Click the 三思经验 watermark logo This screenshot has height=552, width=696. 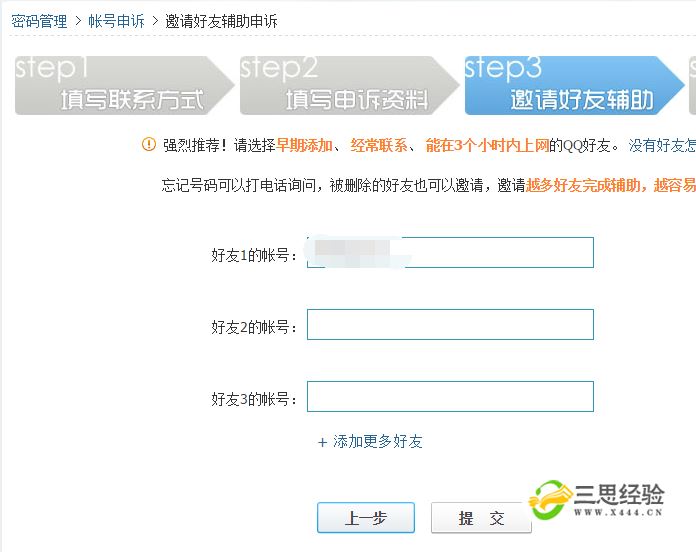coord(596,499)
